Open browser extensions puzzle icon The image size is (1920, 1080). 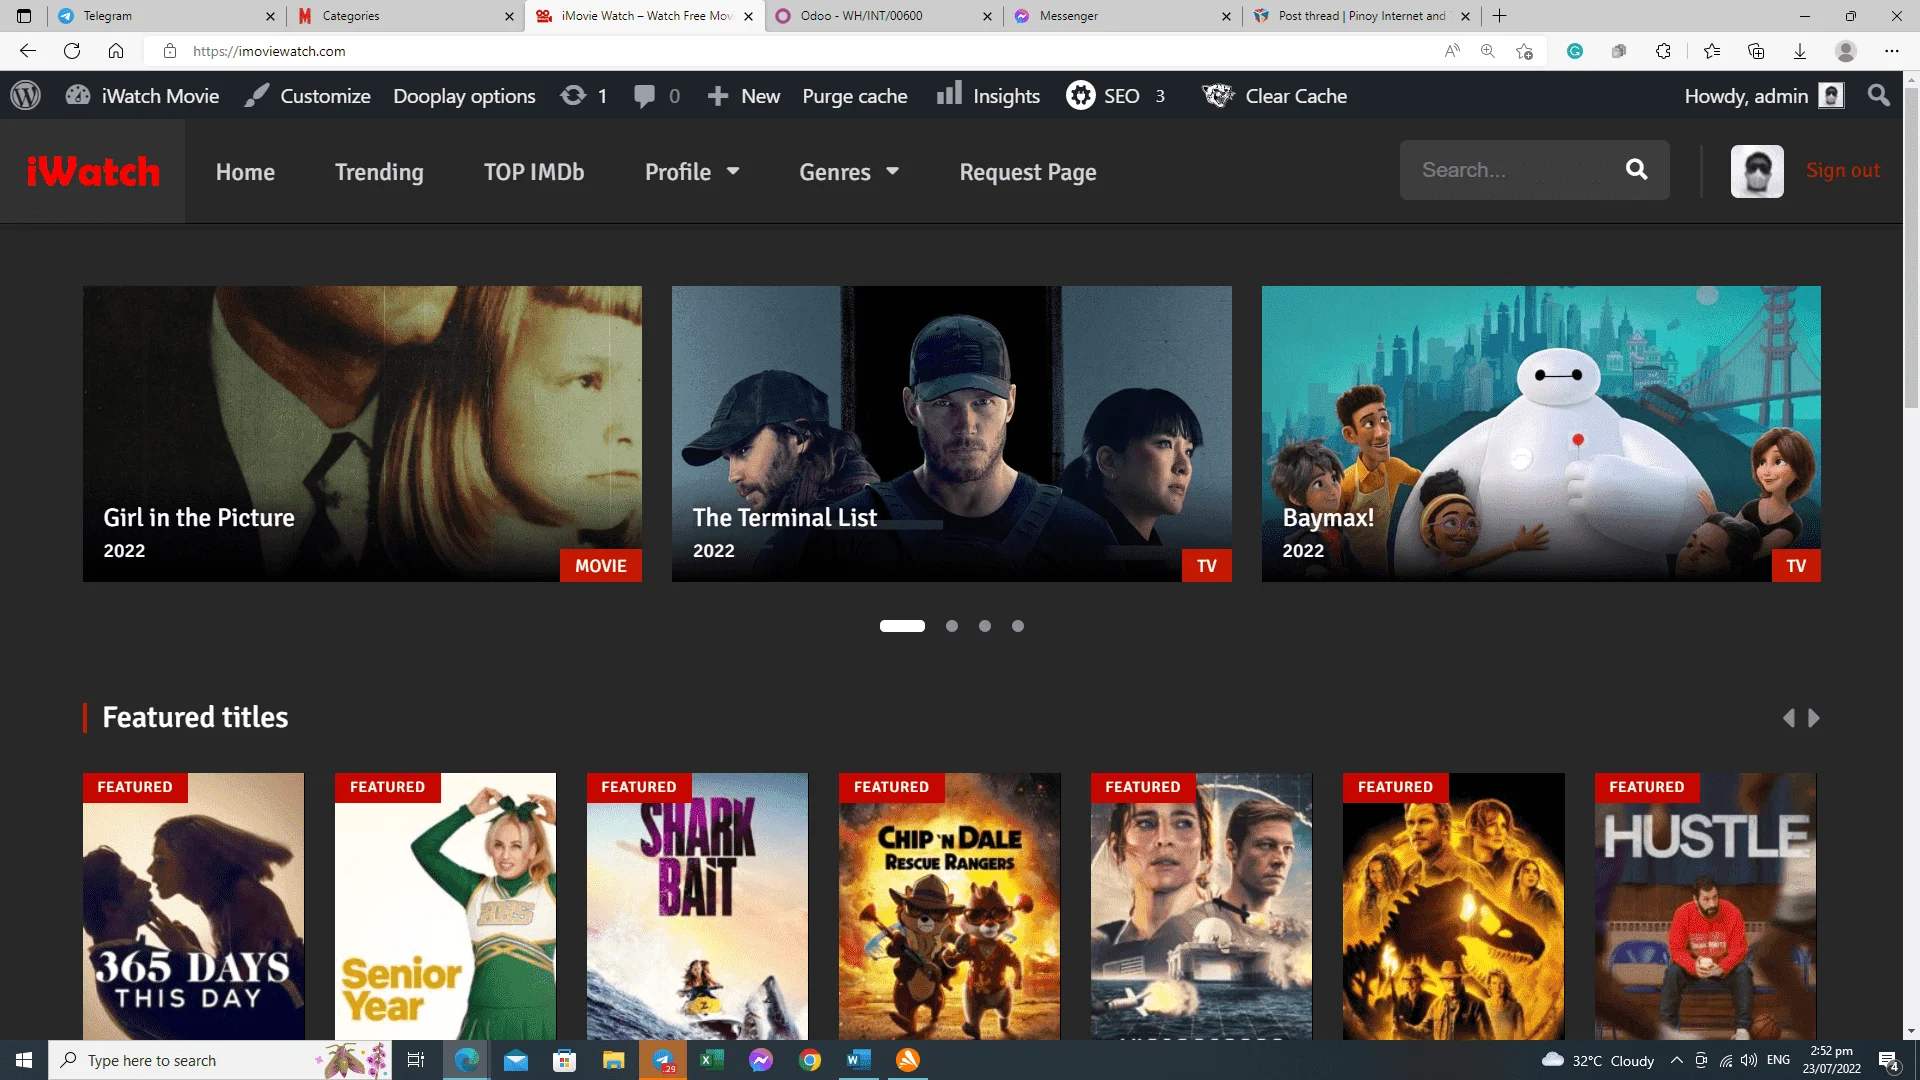point(1663,51)
